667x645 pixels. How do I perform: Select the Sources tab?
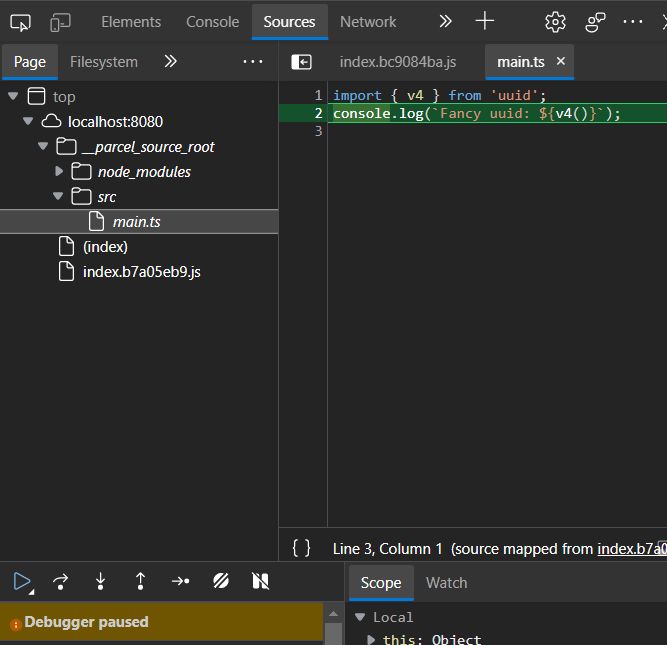tap(289, 22)
